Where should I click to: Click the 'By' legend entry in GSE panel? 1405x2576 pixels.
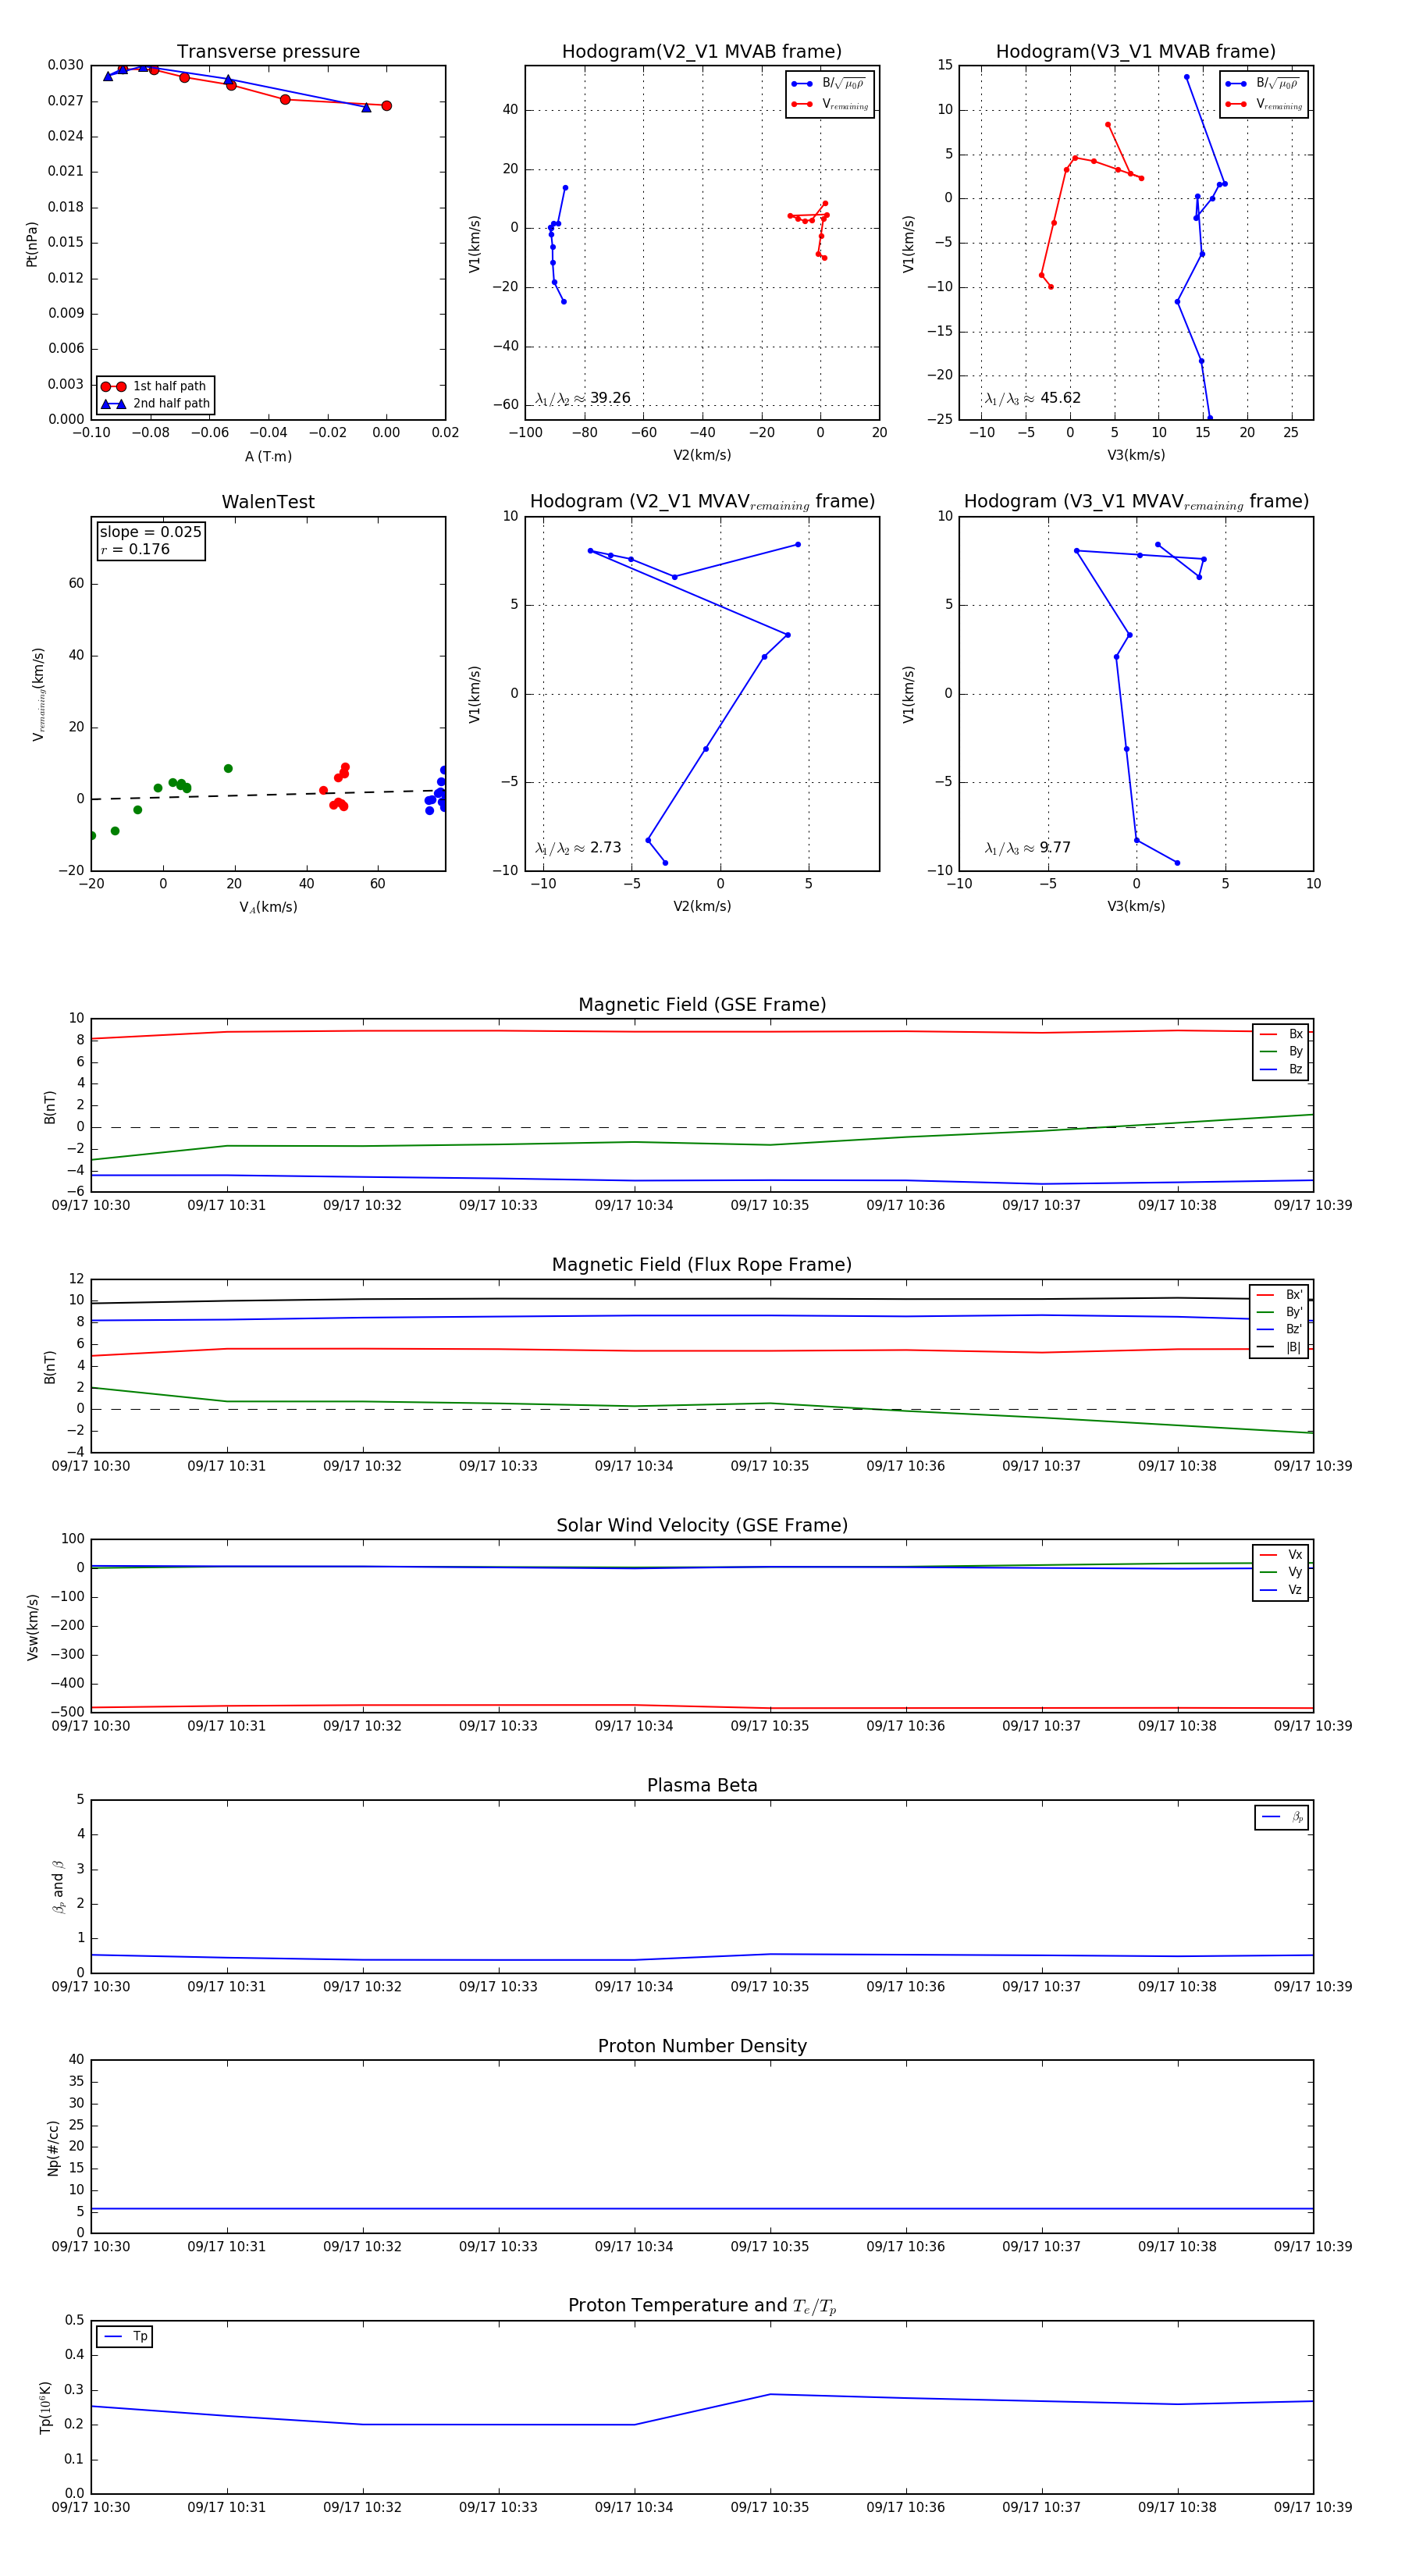[x=1281, y=1052]
